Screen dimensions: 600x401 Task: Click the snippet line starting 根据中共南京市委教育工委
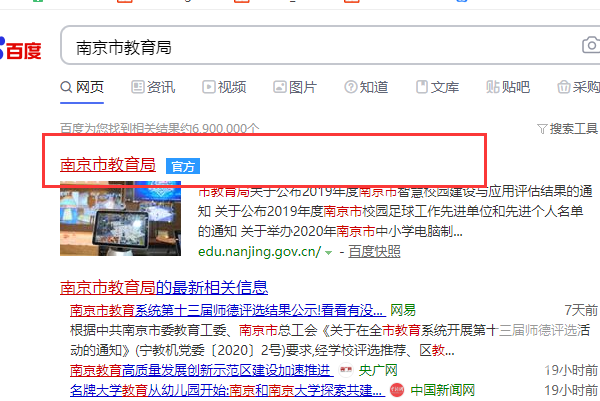[x=330, y=330]
